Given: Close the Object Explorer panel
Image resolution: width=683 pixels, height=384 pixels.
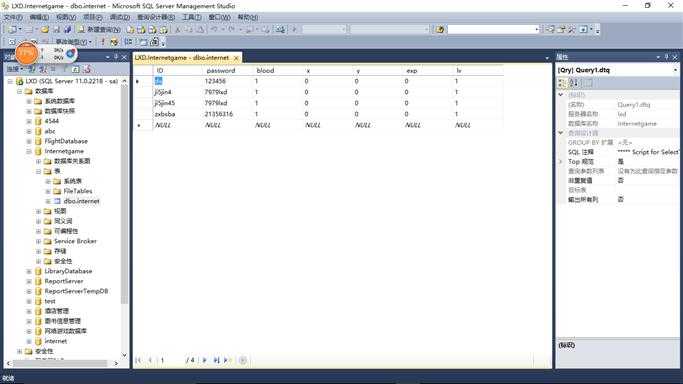Looking at the screenshot, I should 124,57.
